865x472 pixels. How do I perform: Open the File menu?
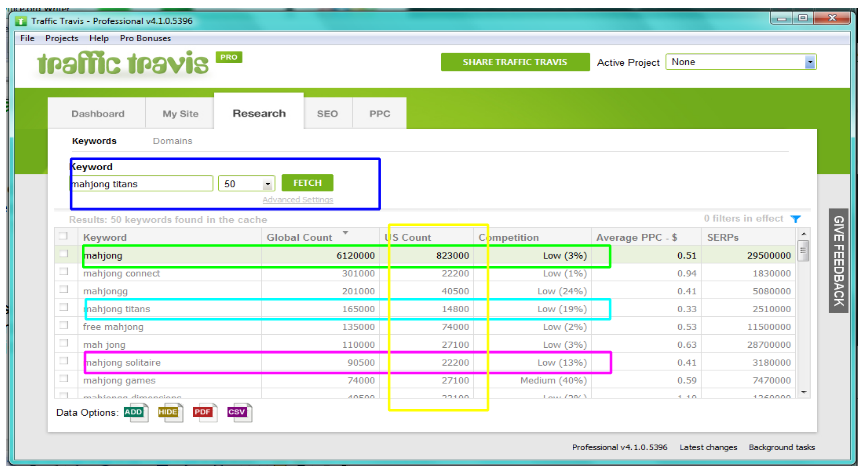point(27,38)
